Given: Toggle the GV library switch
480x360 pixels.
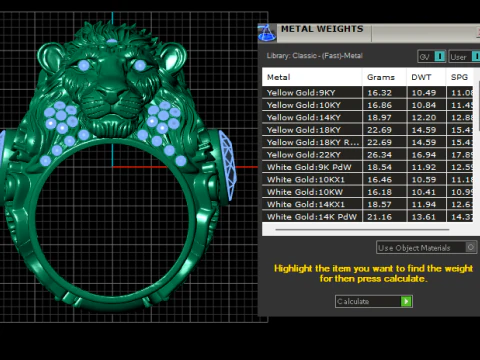Looking at the screenshot, I should click(x=440, y=56).
